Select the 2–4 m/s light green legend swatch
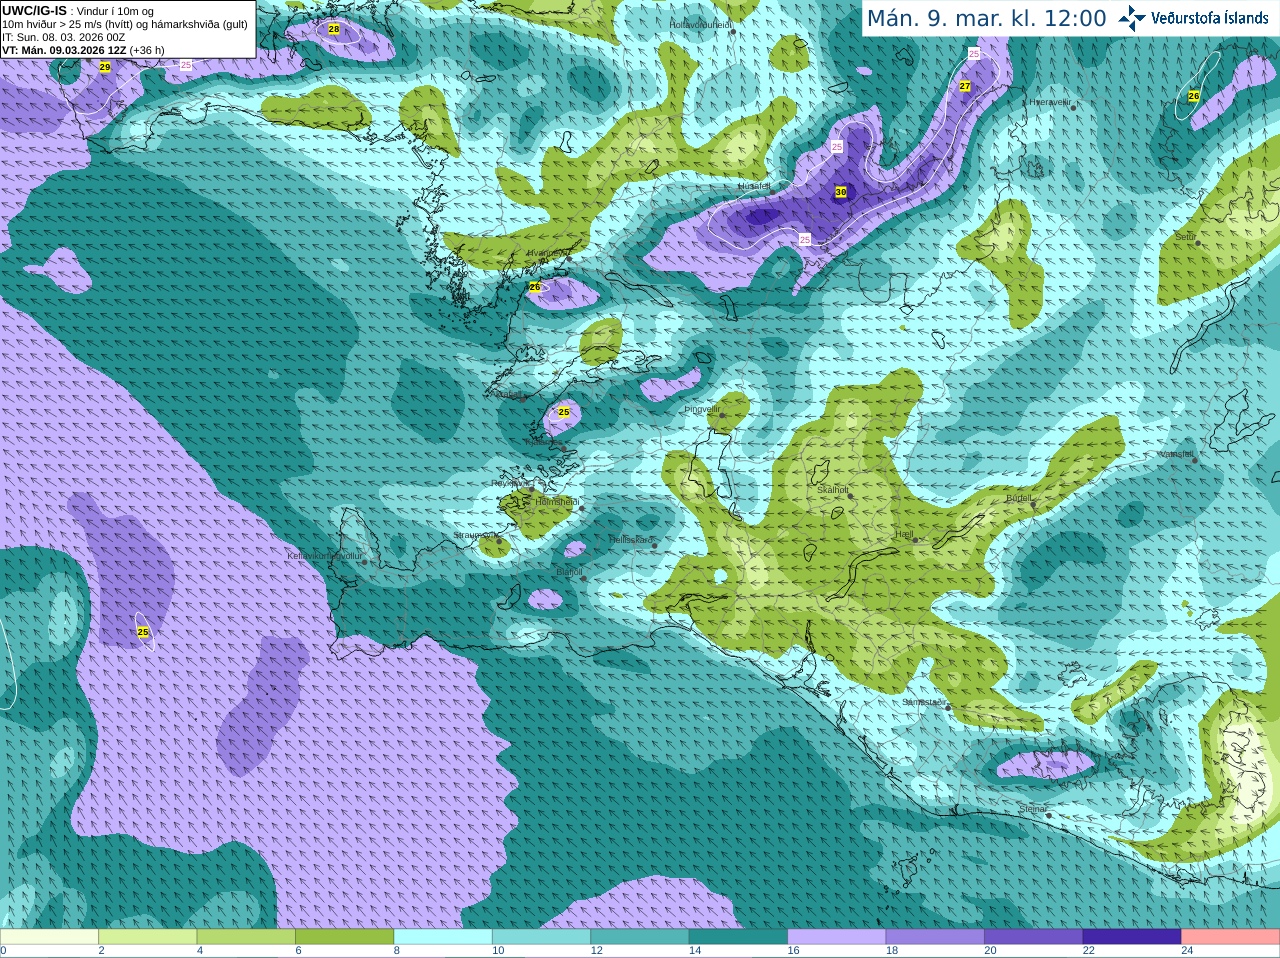 (147, 937)
